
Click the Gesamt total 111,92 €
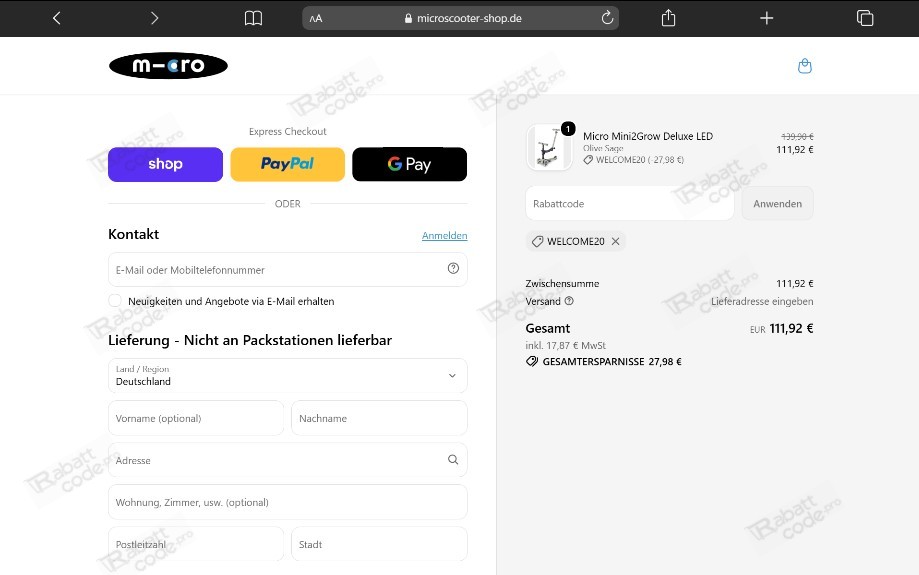[791, 328]
